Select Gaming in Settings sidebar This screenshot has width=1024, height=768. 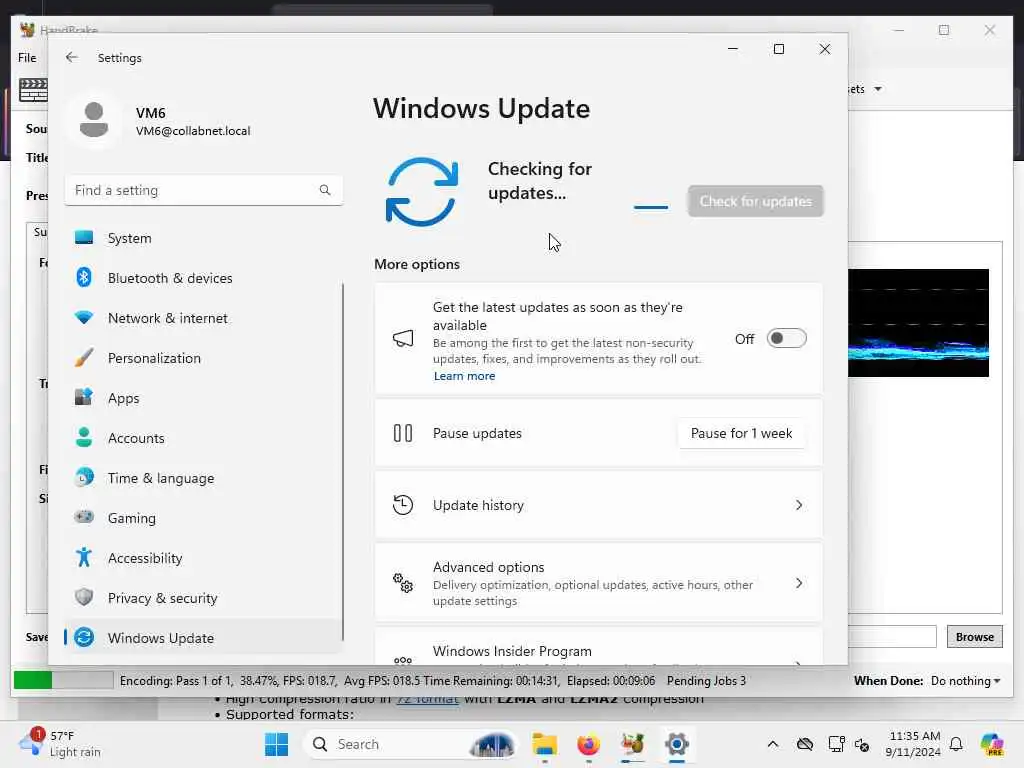pos(204,517)
